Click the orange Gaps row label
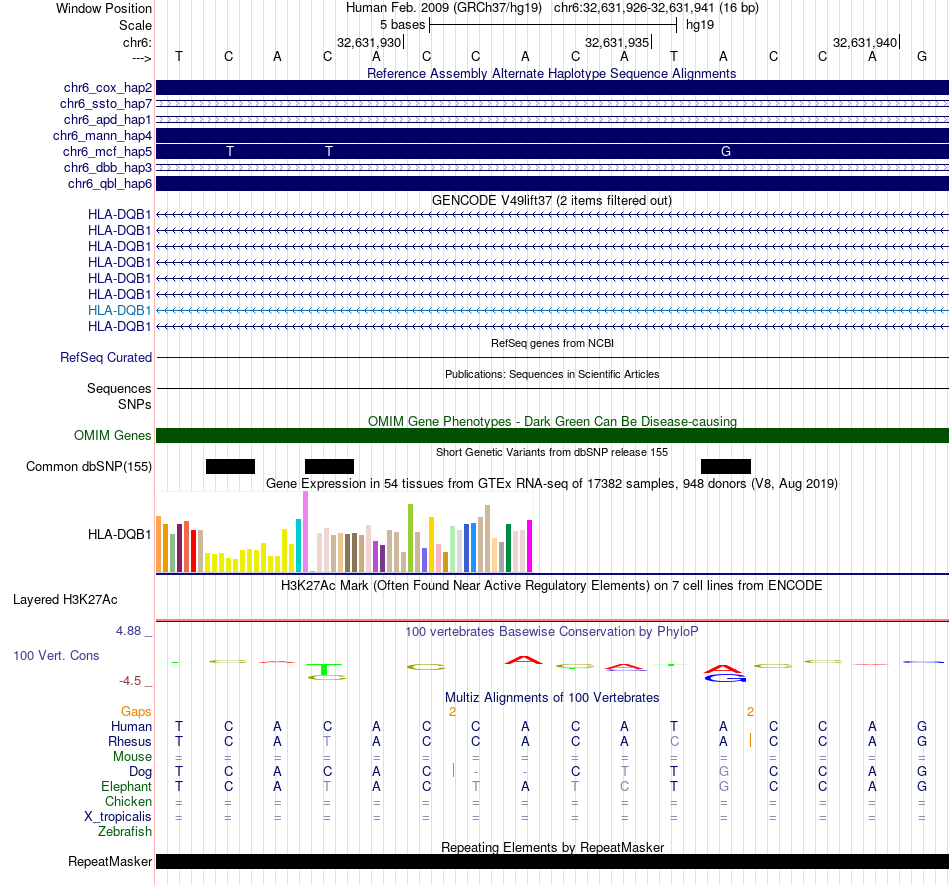Image resolution: width=950 pixels, height=885 pixels. pos(136,712)
